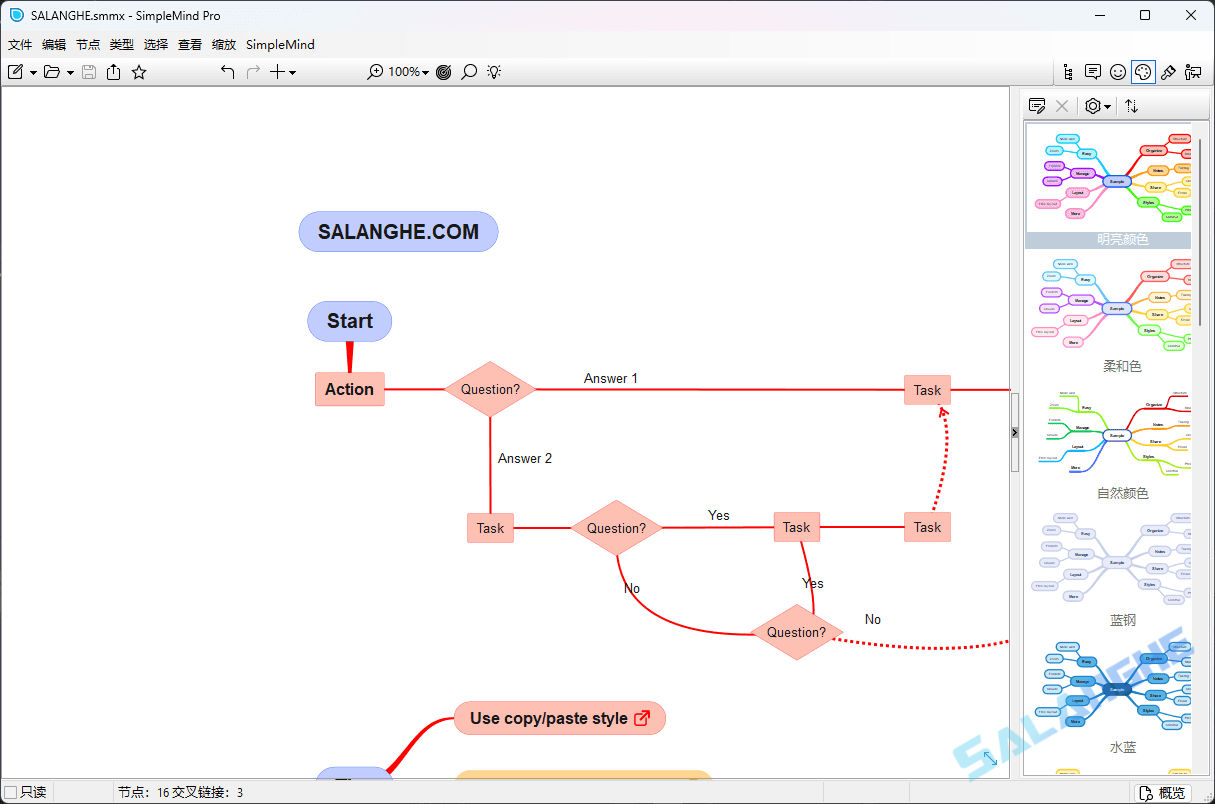
Task: Select the SALANGHE.COM node
Action: click(x=398, y=231)
